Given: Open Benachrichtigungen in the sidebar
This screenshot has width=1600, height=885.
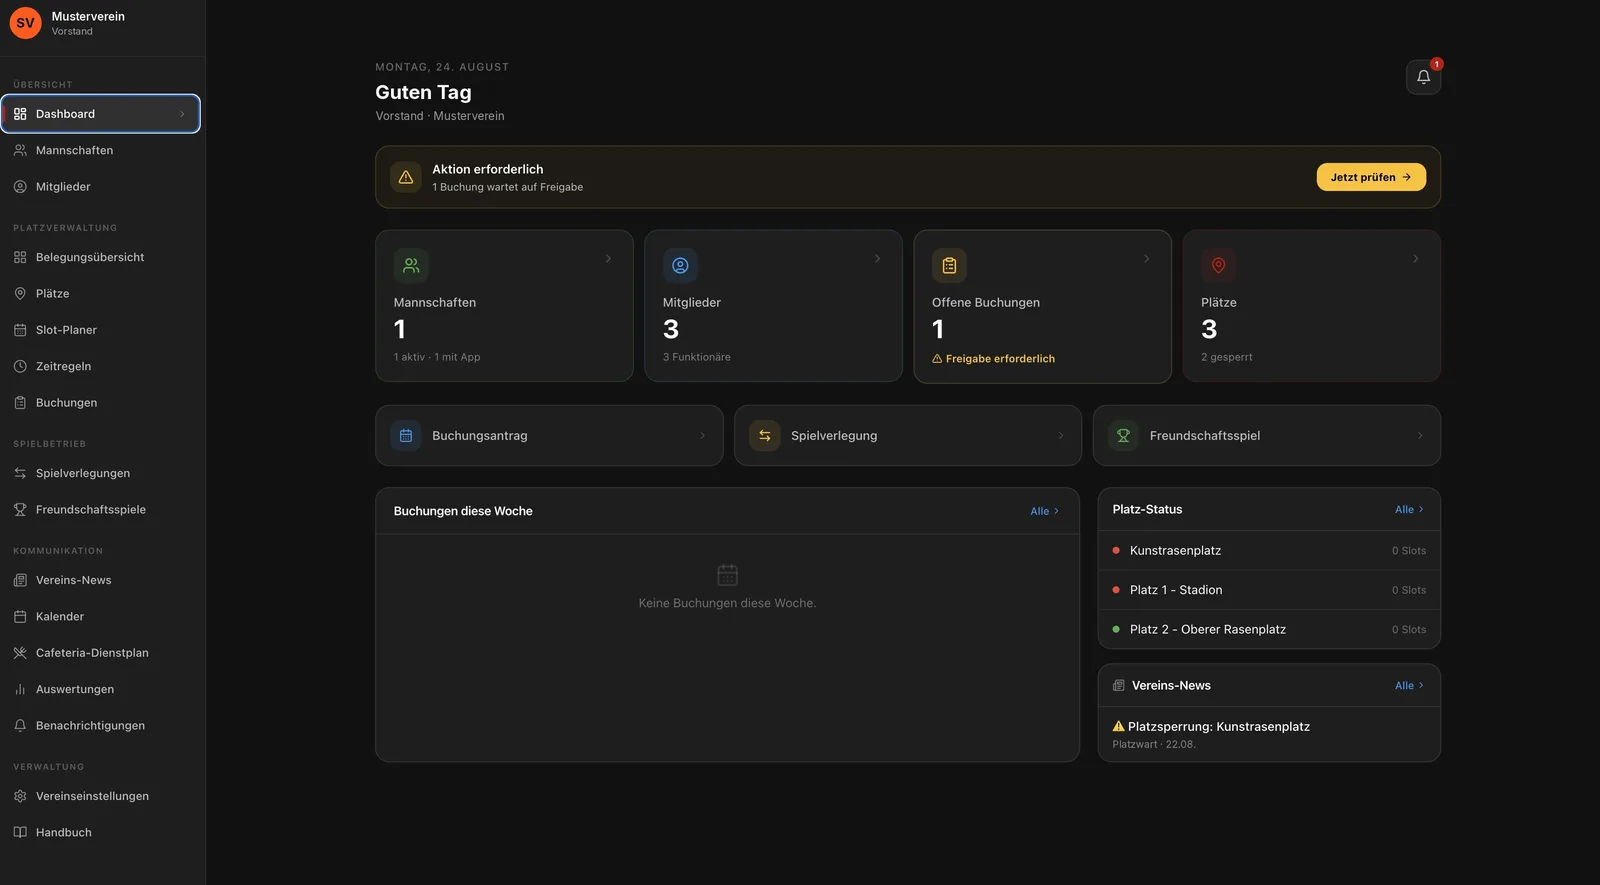Looking at the screenshot, I should coord(100,726).
